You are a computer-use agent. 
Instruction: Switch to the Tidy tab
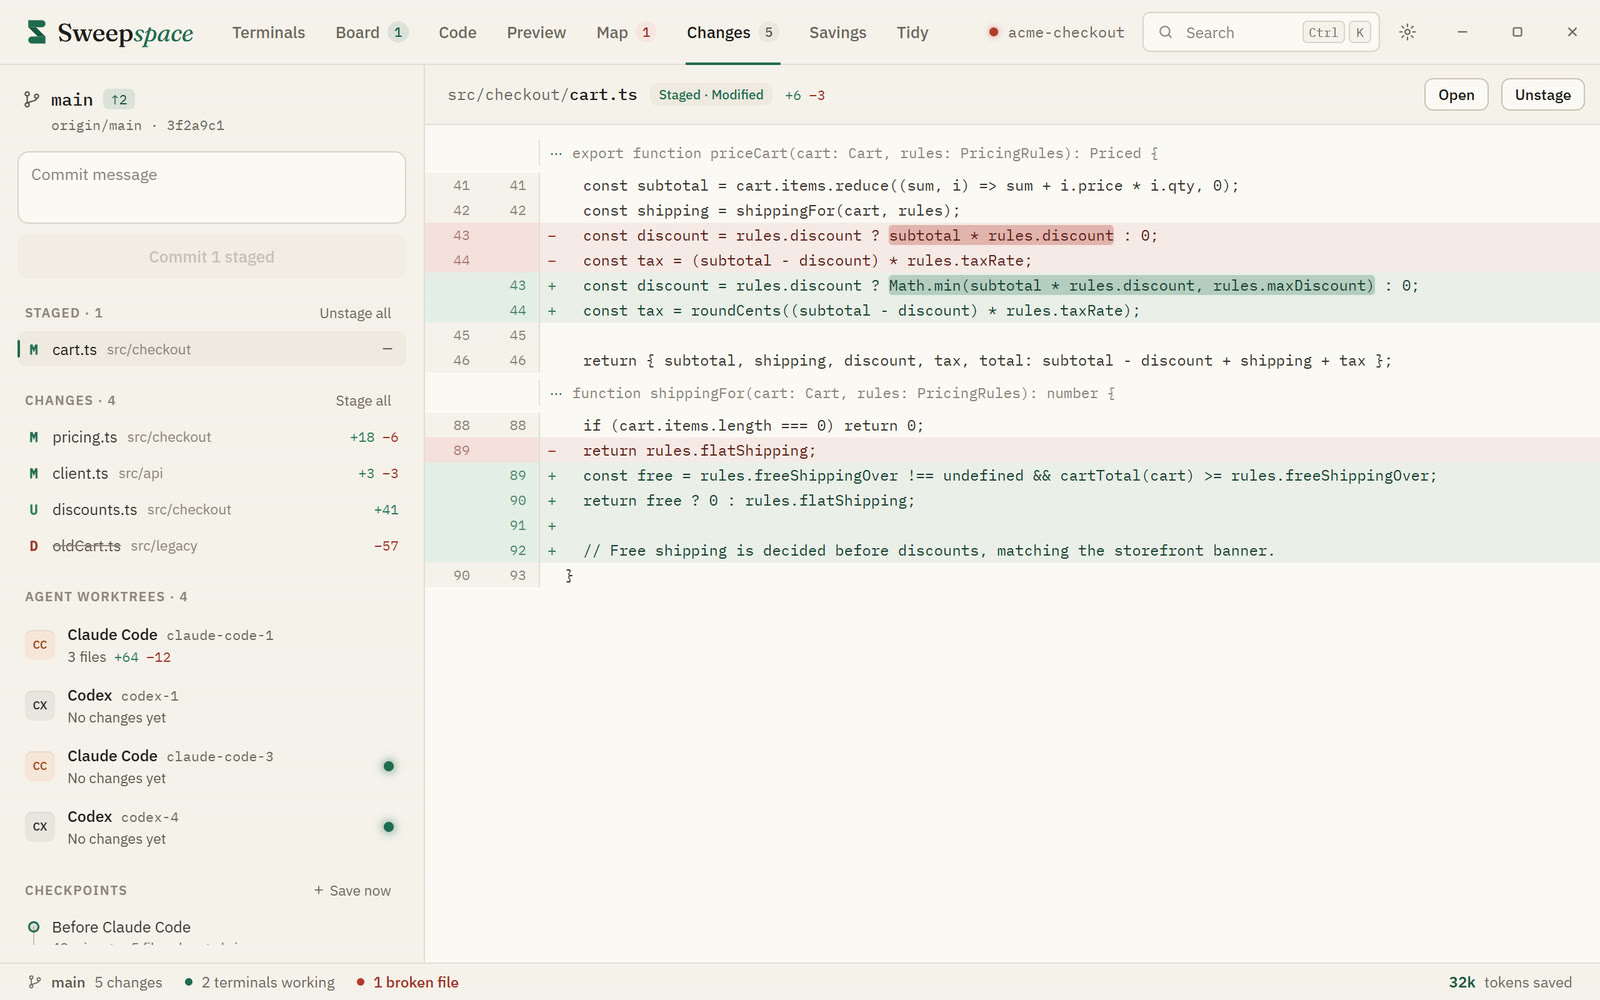coord(912,32)
